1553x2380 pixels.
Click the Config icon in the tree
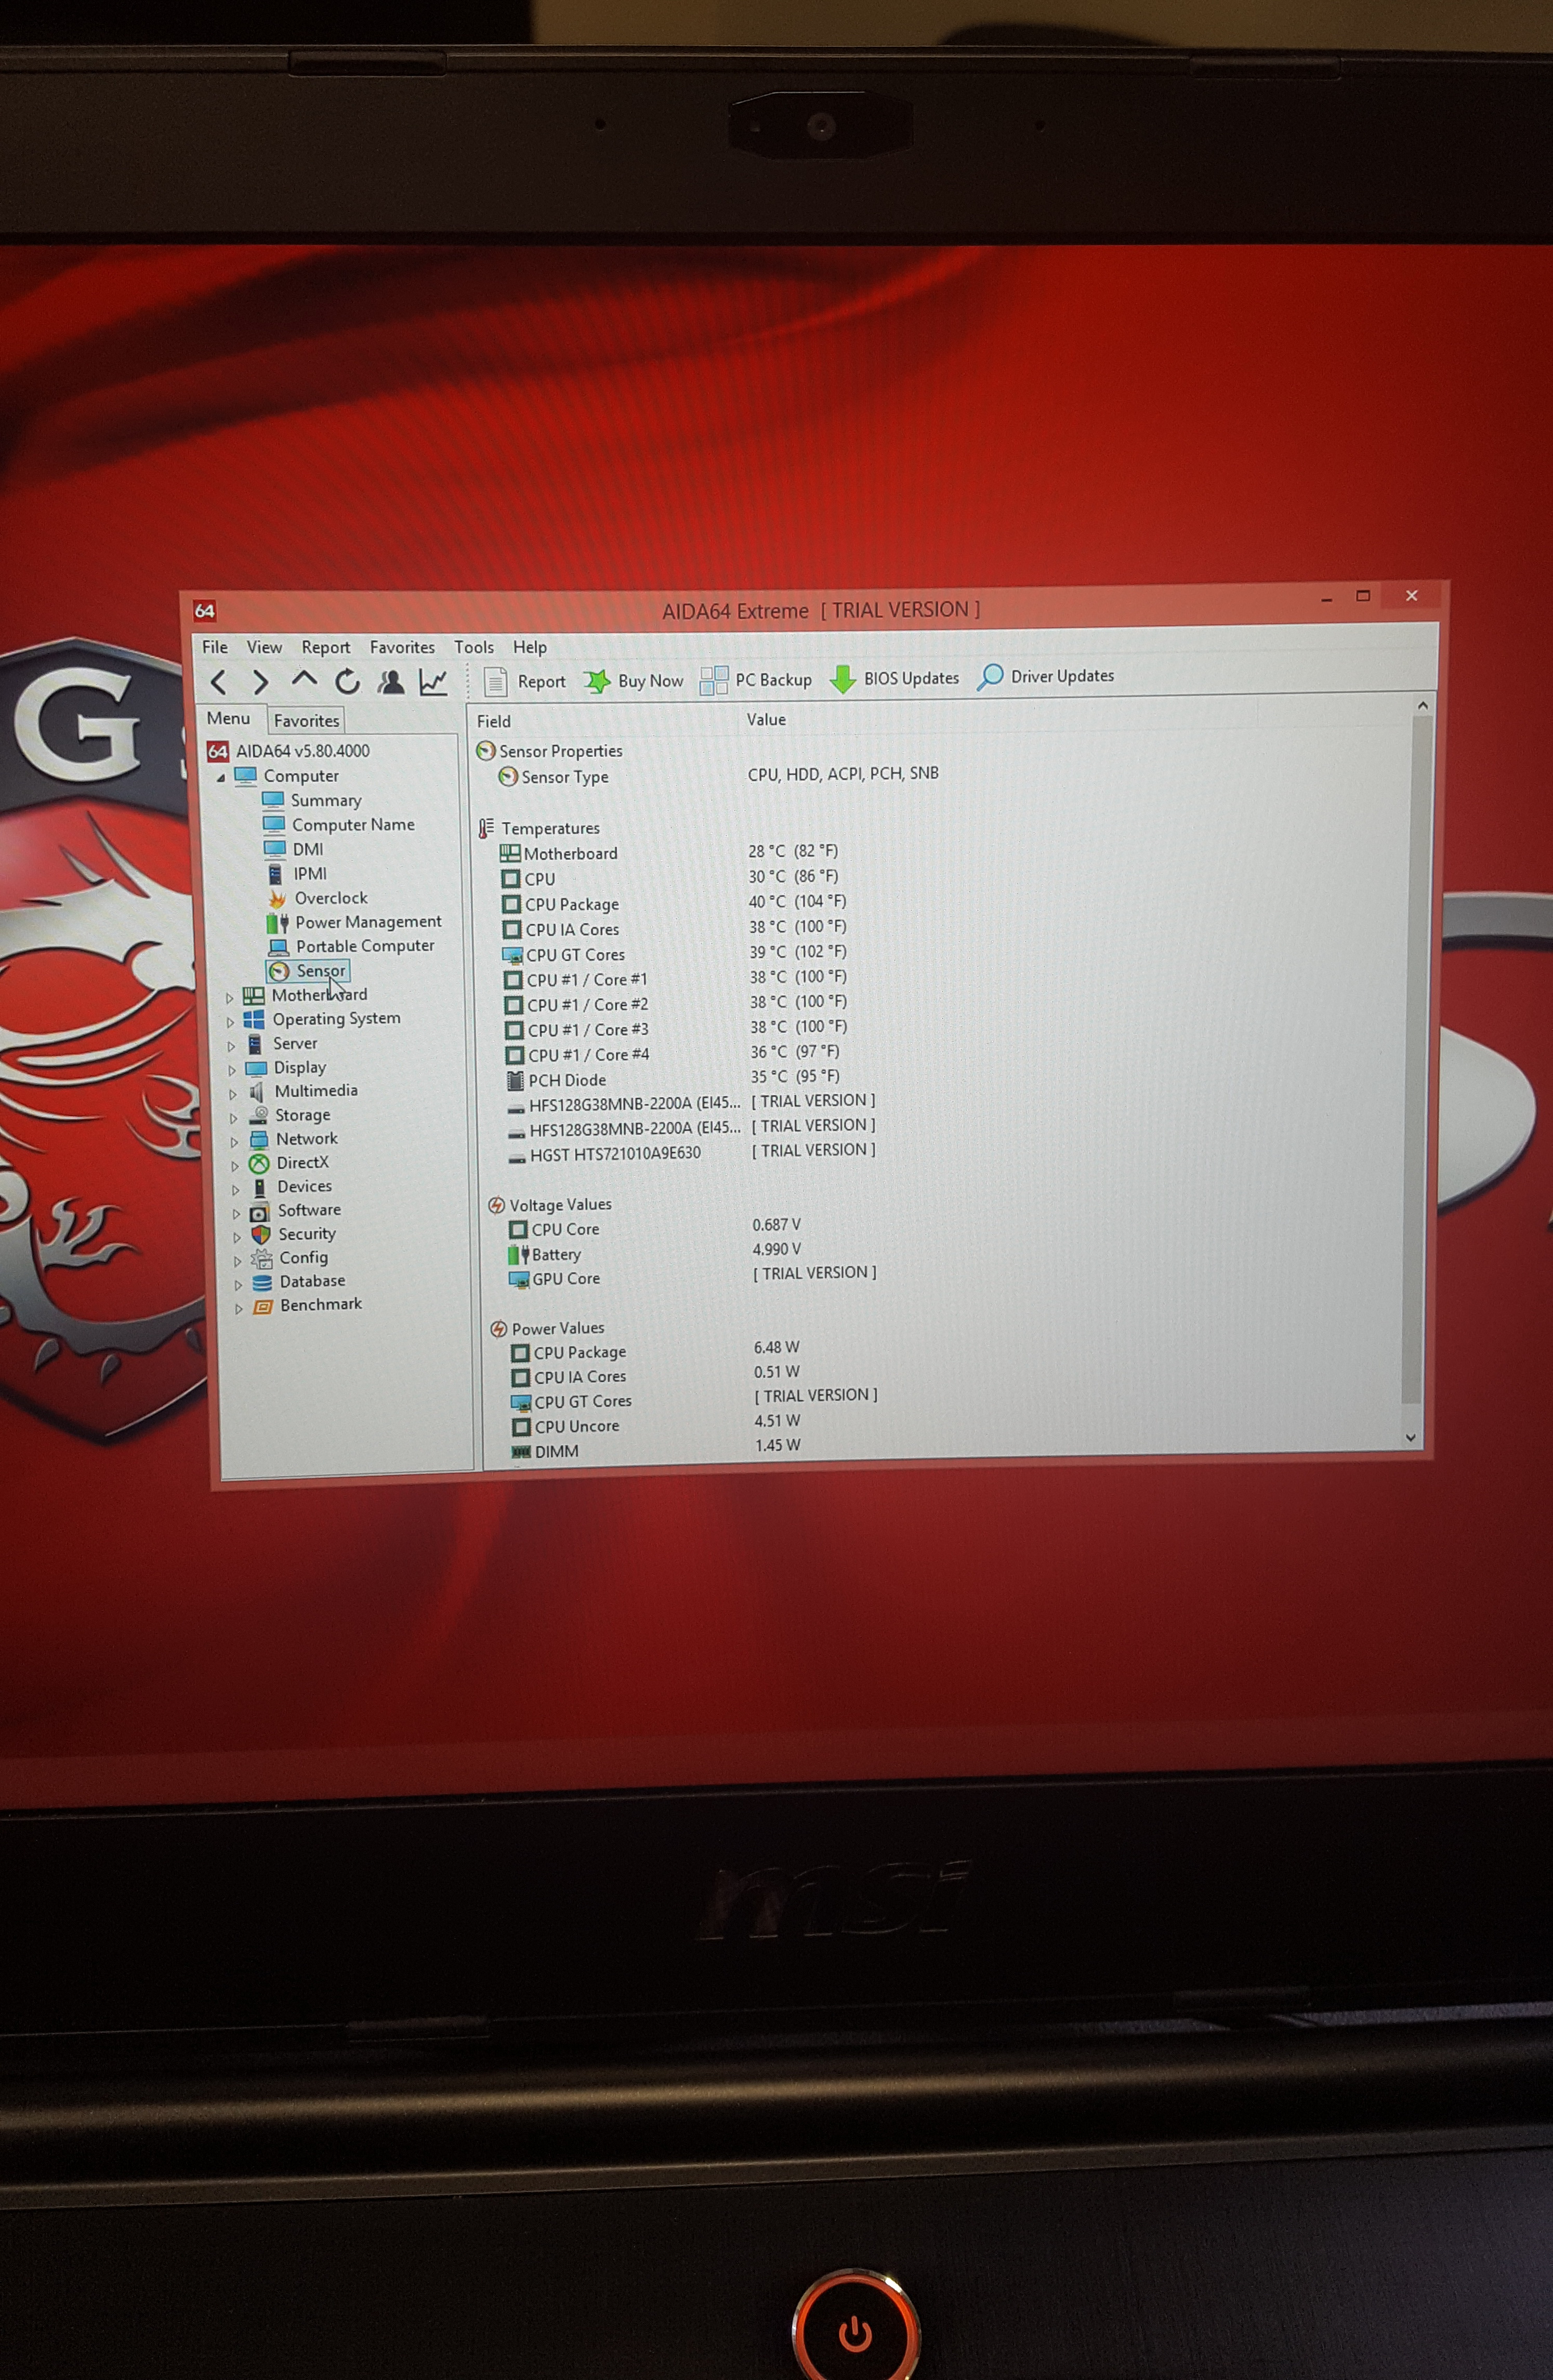pos(262,1258)
